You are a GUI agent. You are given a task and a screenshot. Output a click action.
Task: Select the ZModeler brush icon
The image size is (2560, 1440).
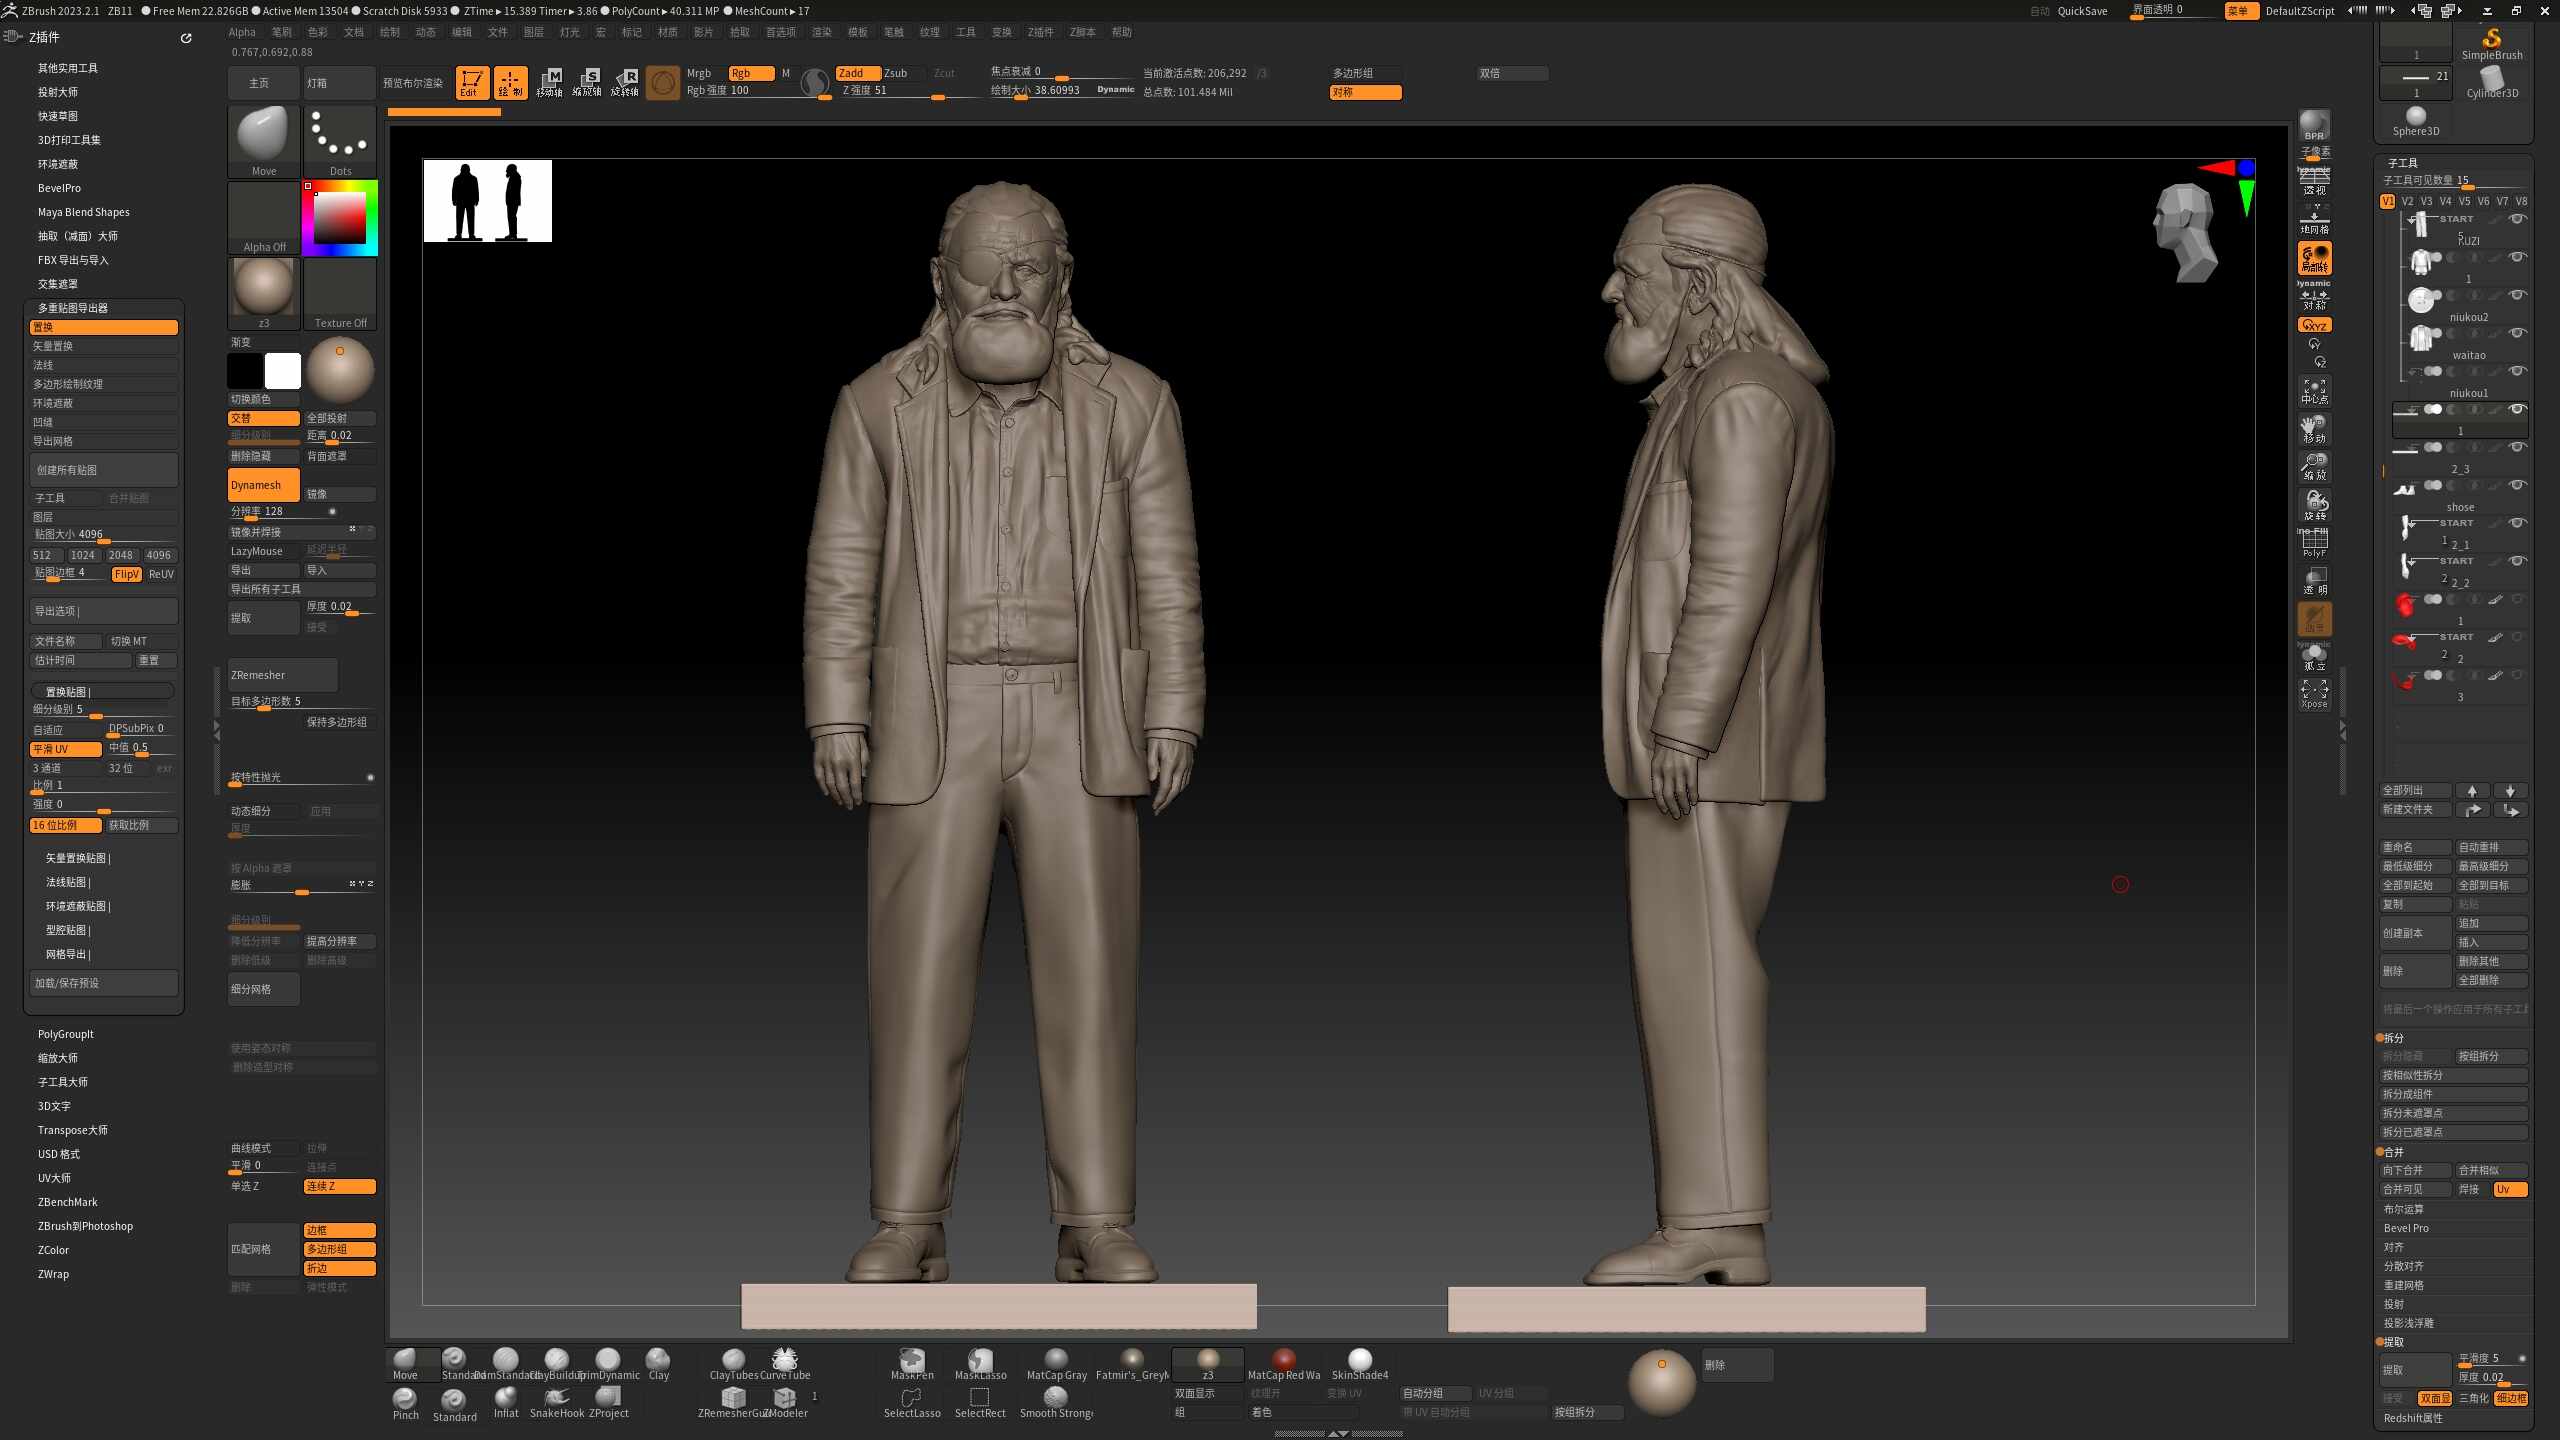click(x=785, y=1398)
